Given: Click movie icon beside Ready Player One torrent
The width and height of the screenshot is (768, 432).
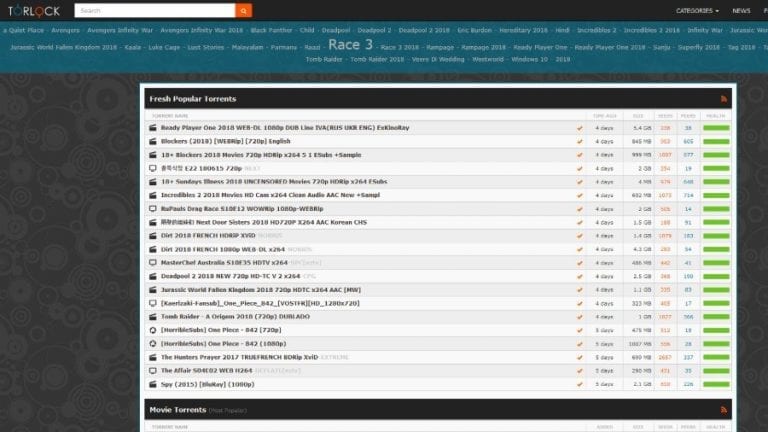Looking at the screenshot, I should pos(152,128).
